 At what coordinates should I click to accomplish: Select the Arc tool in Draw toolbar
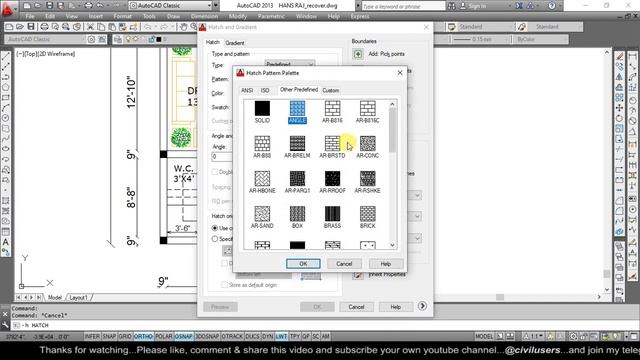pyautogui.click(x=6, y=108)
